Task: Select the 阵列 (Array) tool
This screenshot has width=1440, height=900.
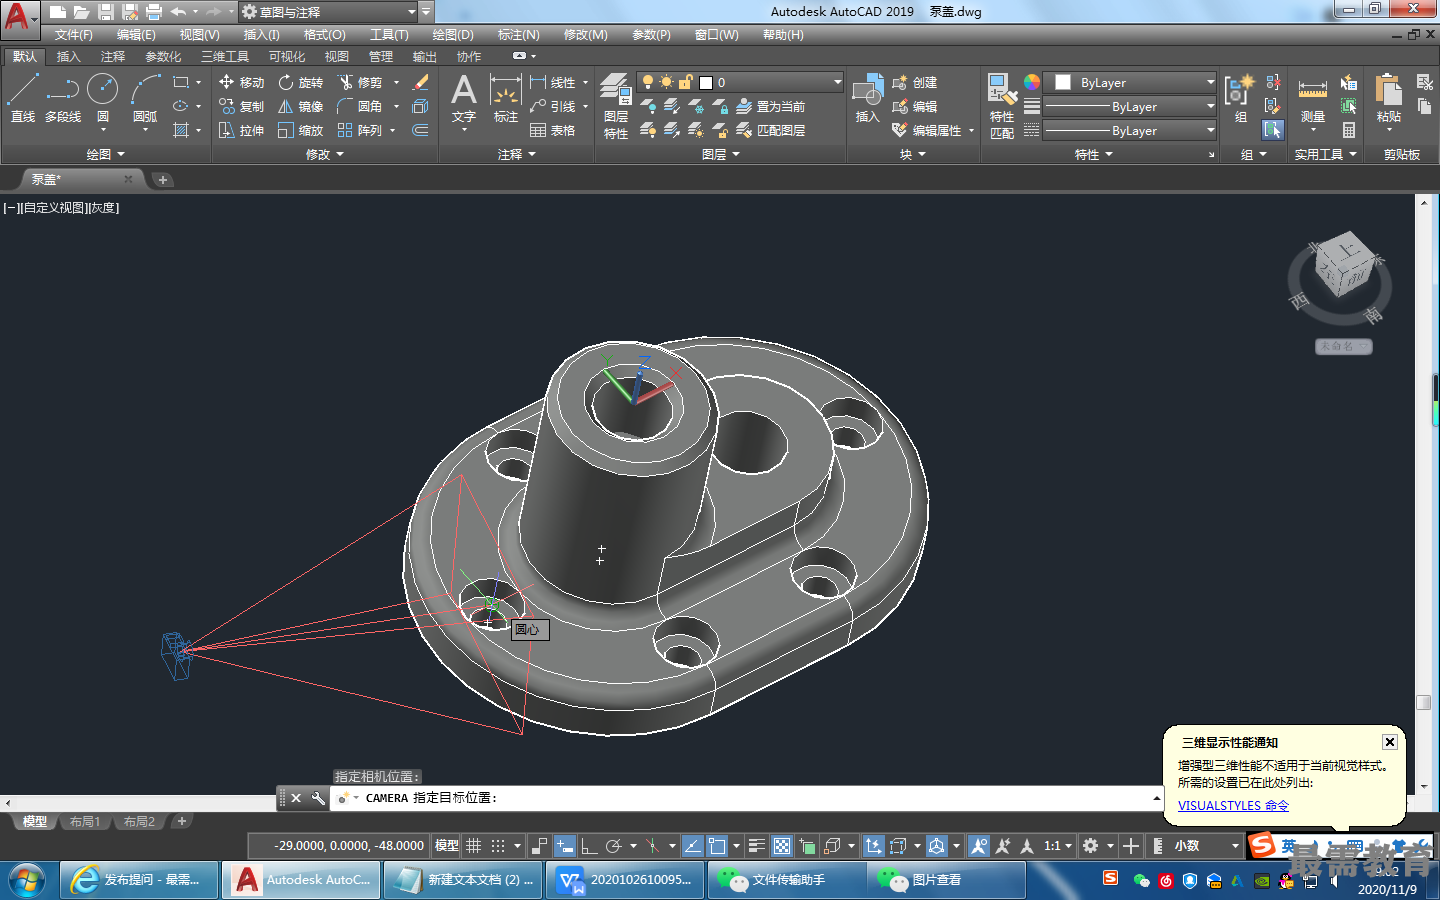Action: coord(361,130)
